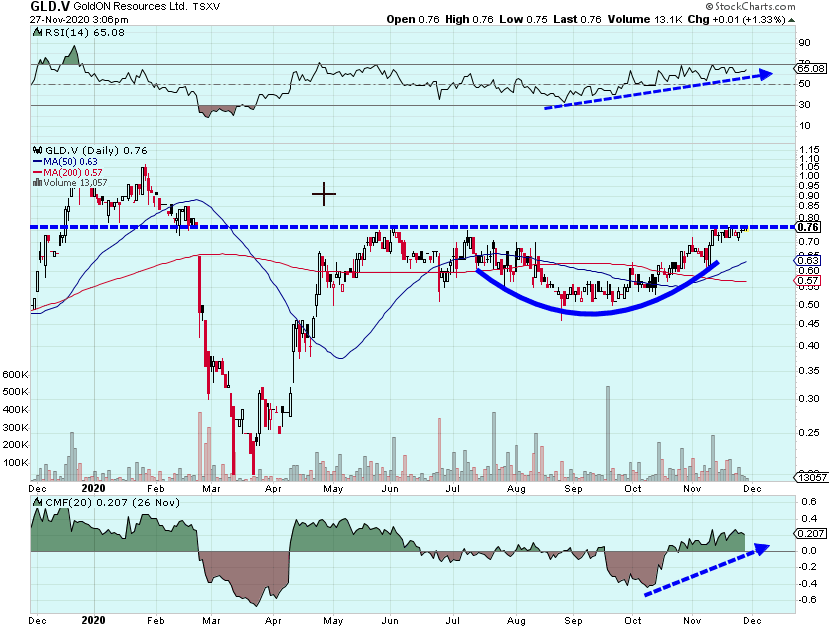Click the blue 0.63 MA tag on price axis

tap(808, 260)
